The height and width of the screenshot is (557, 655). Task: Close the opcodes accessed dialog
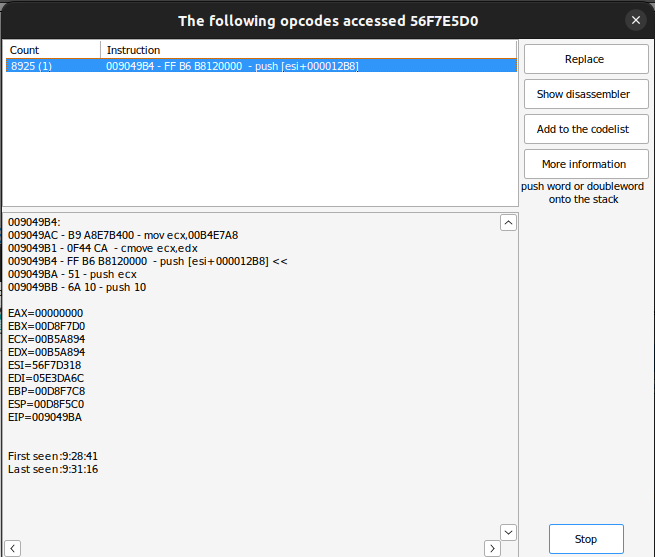[636, 20]
